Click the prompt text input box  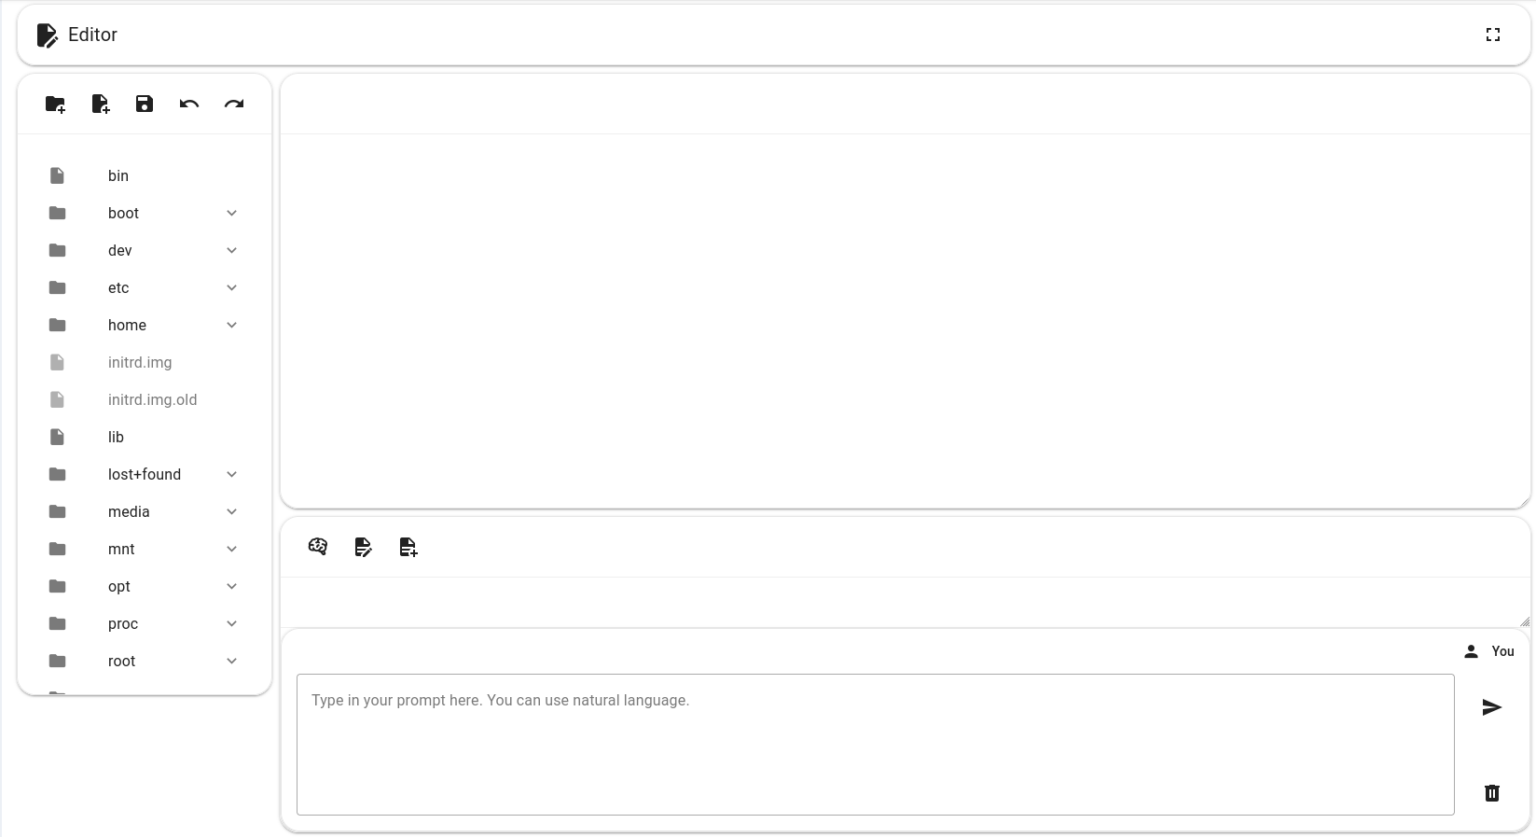pos(875,744)
